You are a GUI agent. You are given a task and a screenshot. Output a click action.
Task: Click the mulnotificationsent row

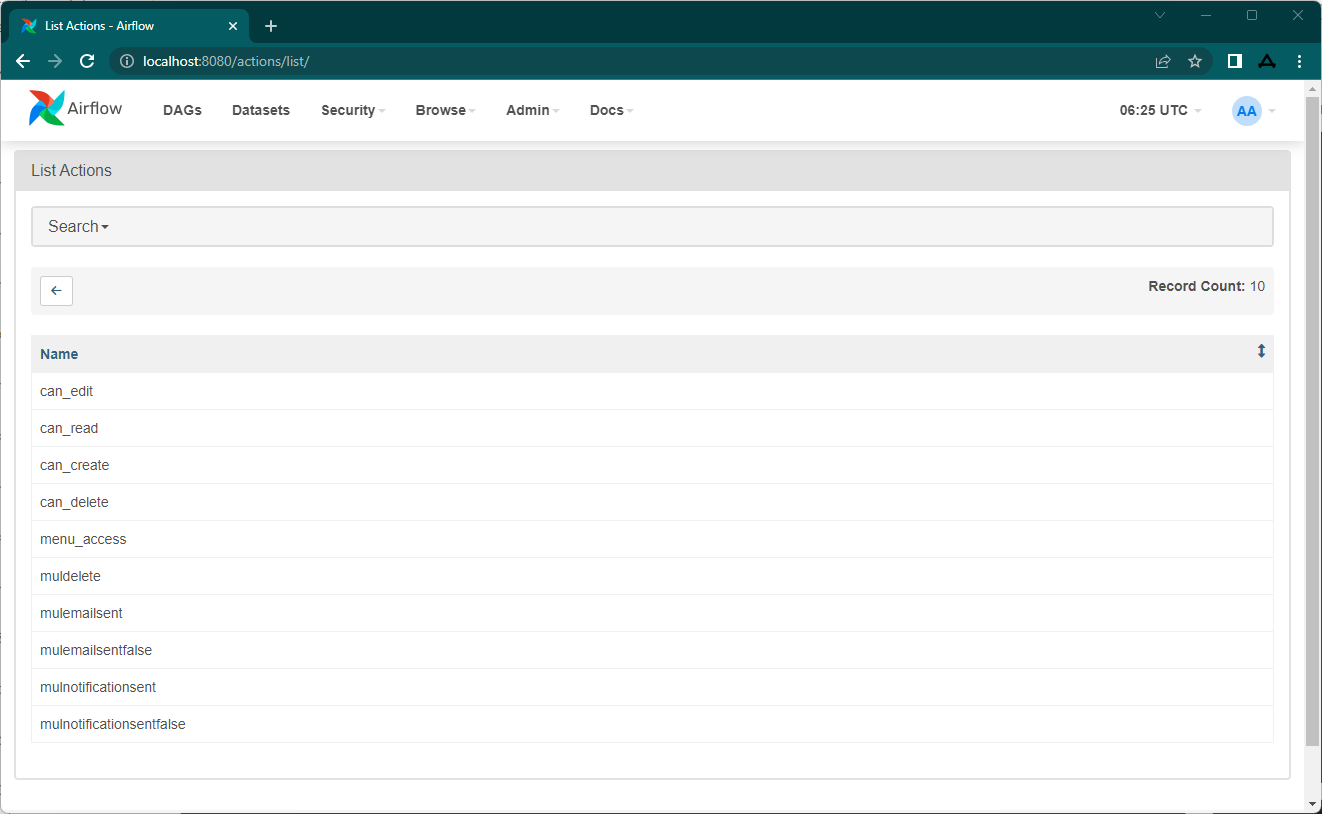pyautogui.click(x=652, y=687)
